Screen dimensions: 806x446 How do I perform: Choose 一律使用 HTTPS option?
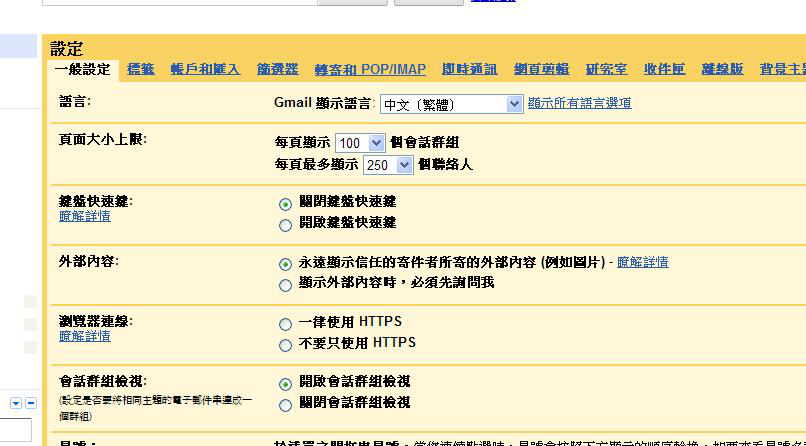[x=286, y=324]
